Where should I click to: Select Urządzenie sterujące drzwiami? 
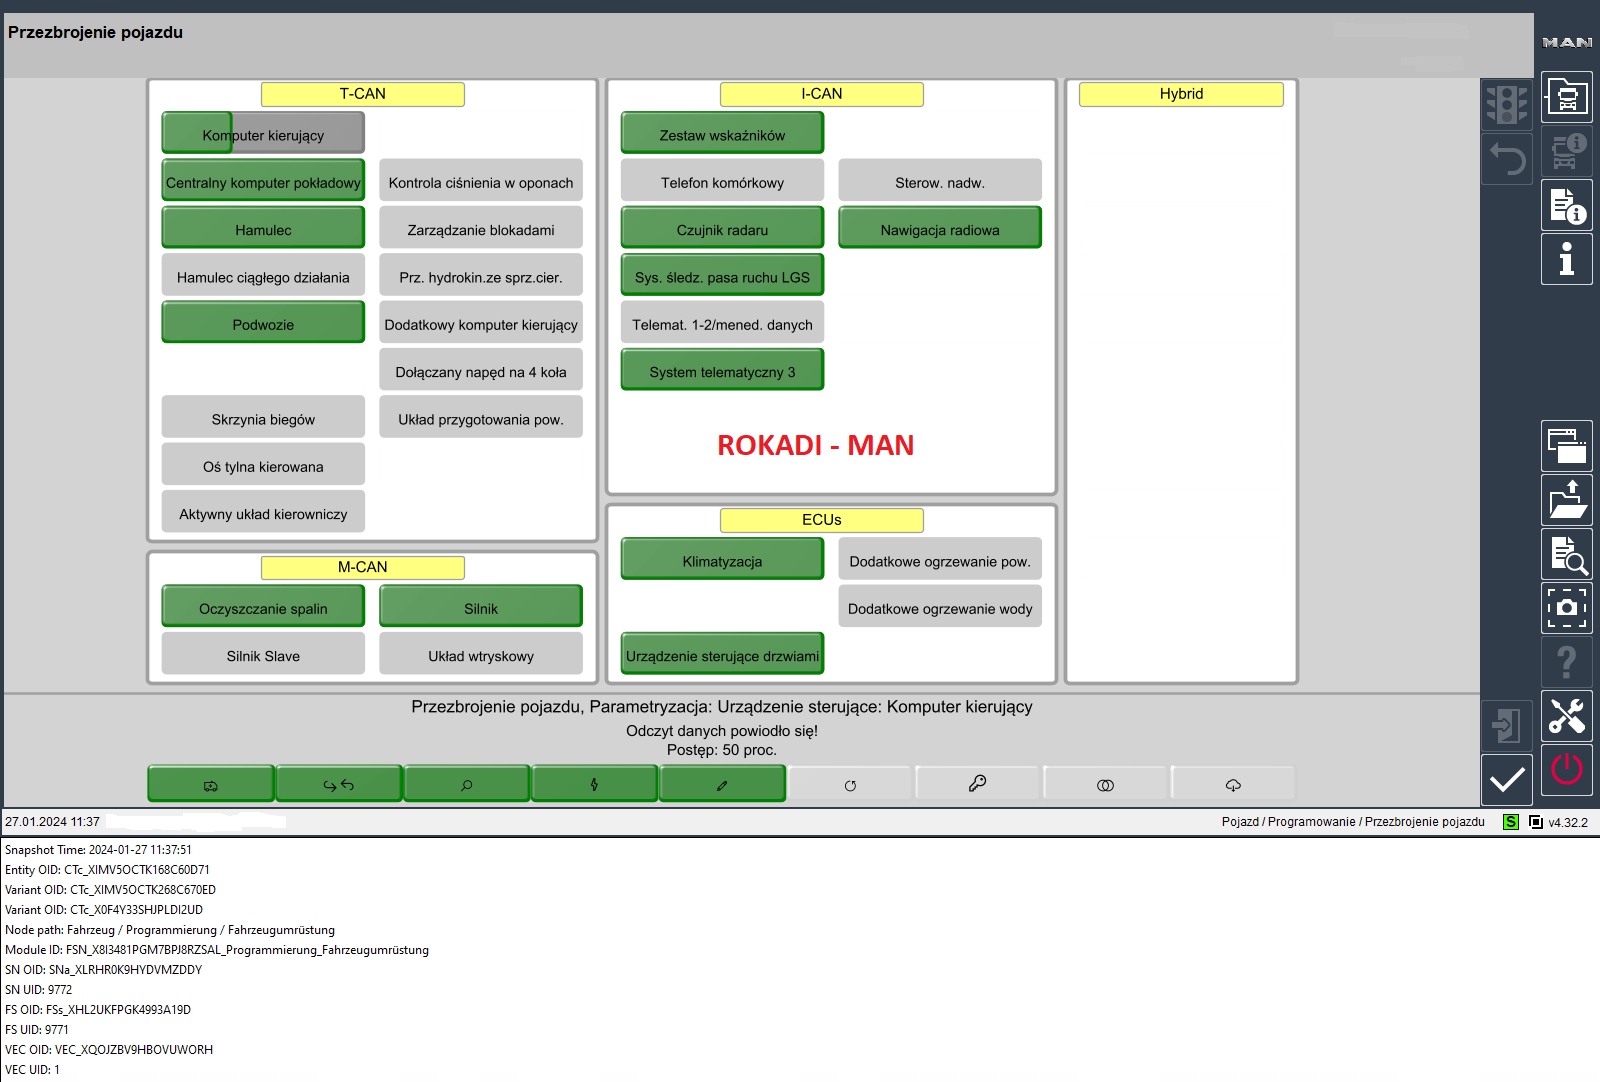click(x=722, y=655)
